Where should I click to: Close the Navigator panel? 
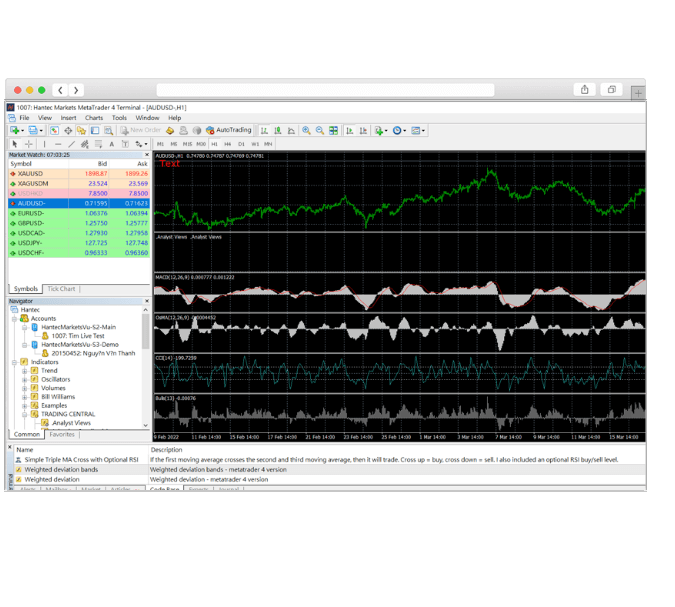click(x=147, y=301)
